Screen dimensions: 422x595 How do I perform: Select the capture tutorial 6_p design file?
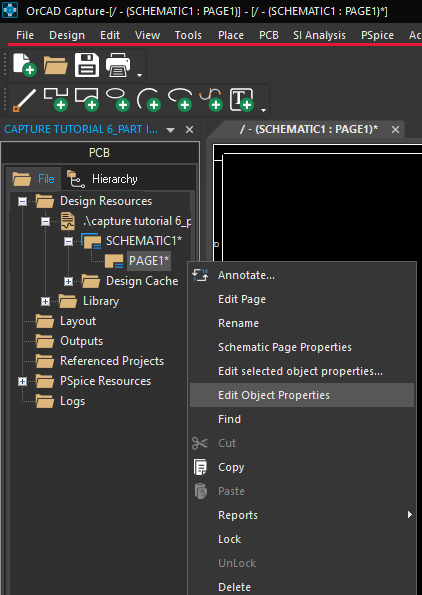[x=137, y=221]
